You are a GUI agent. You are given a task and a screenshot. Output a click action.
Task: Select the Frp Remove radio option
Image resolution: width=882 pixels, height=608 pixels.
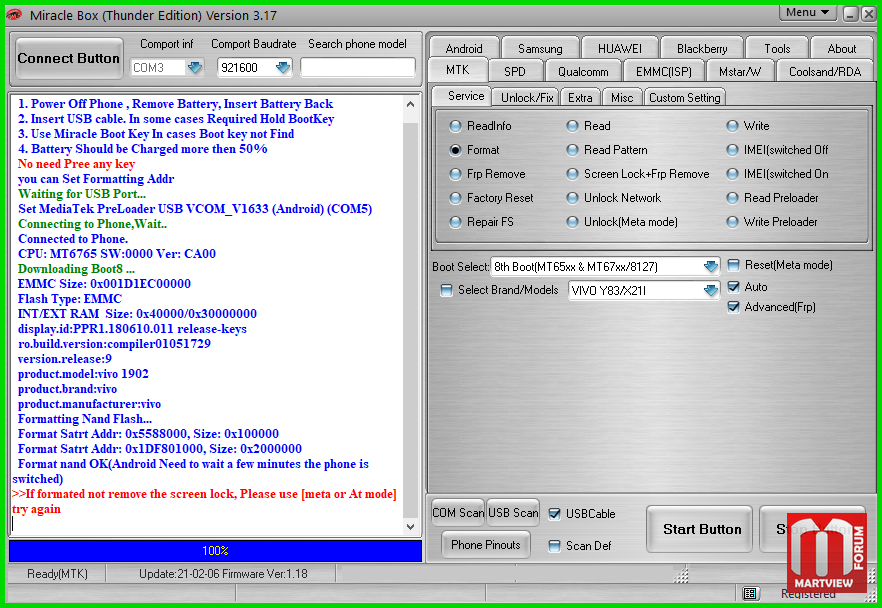[456, 174]
